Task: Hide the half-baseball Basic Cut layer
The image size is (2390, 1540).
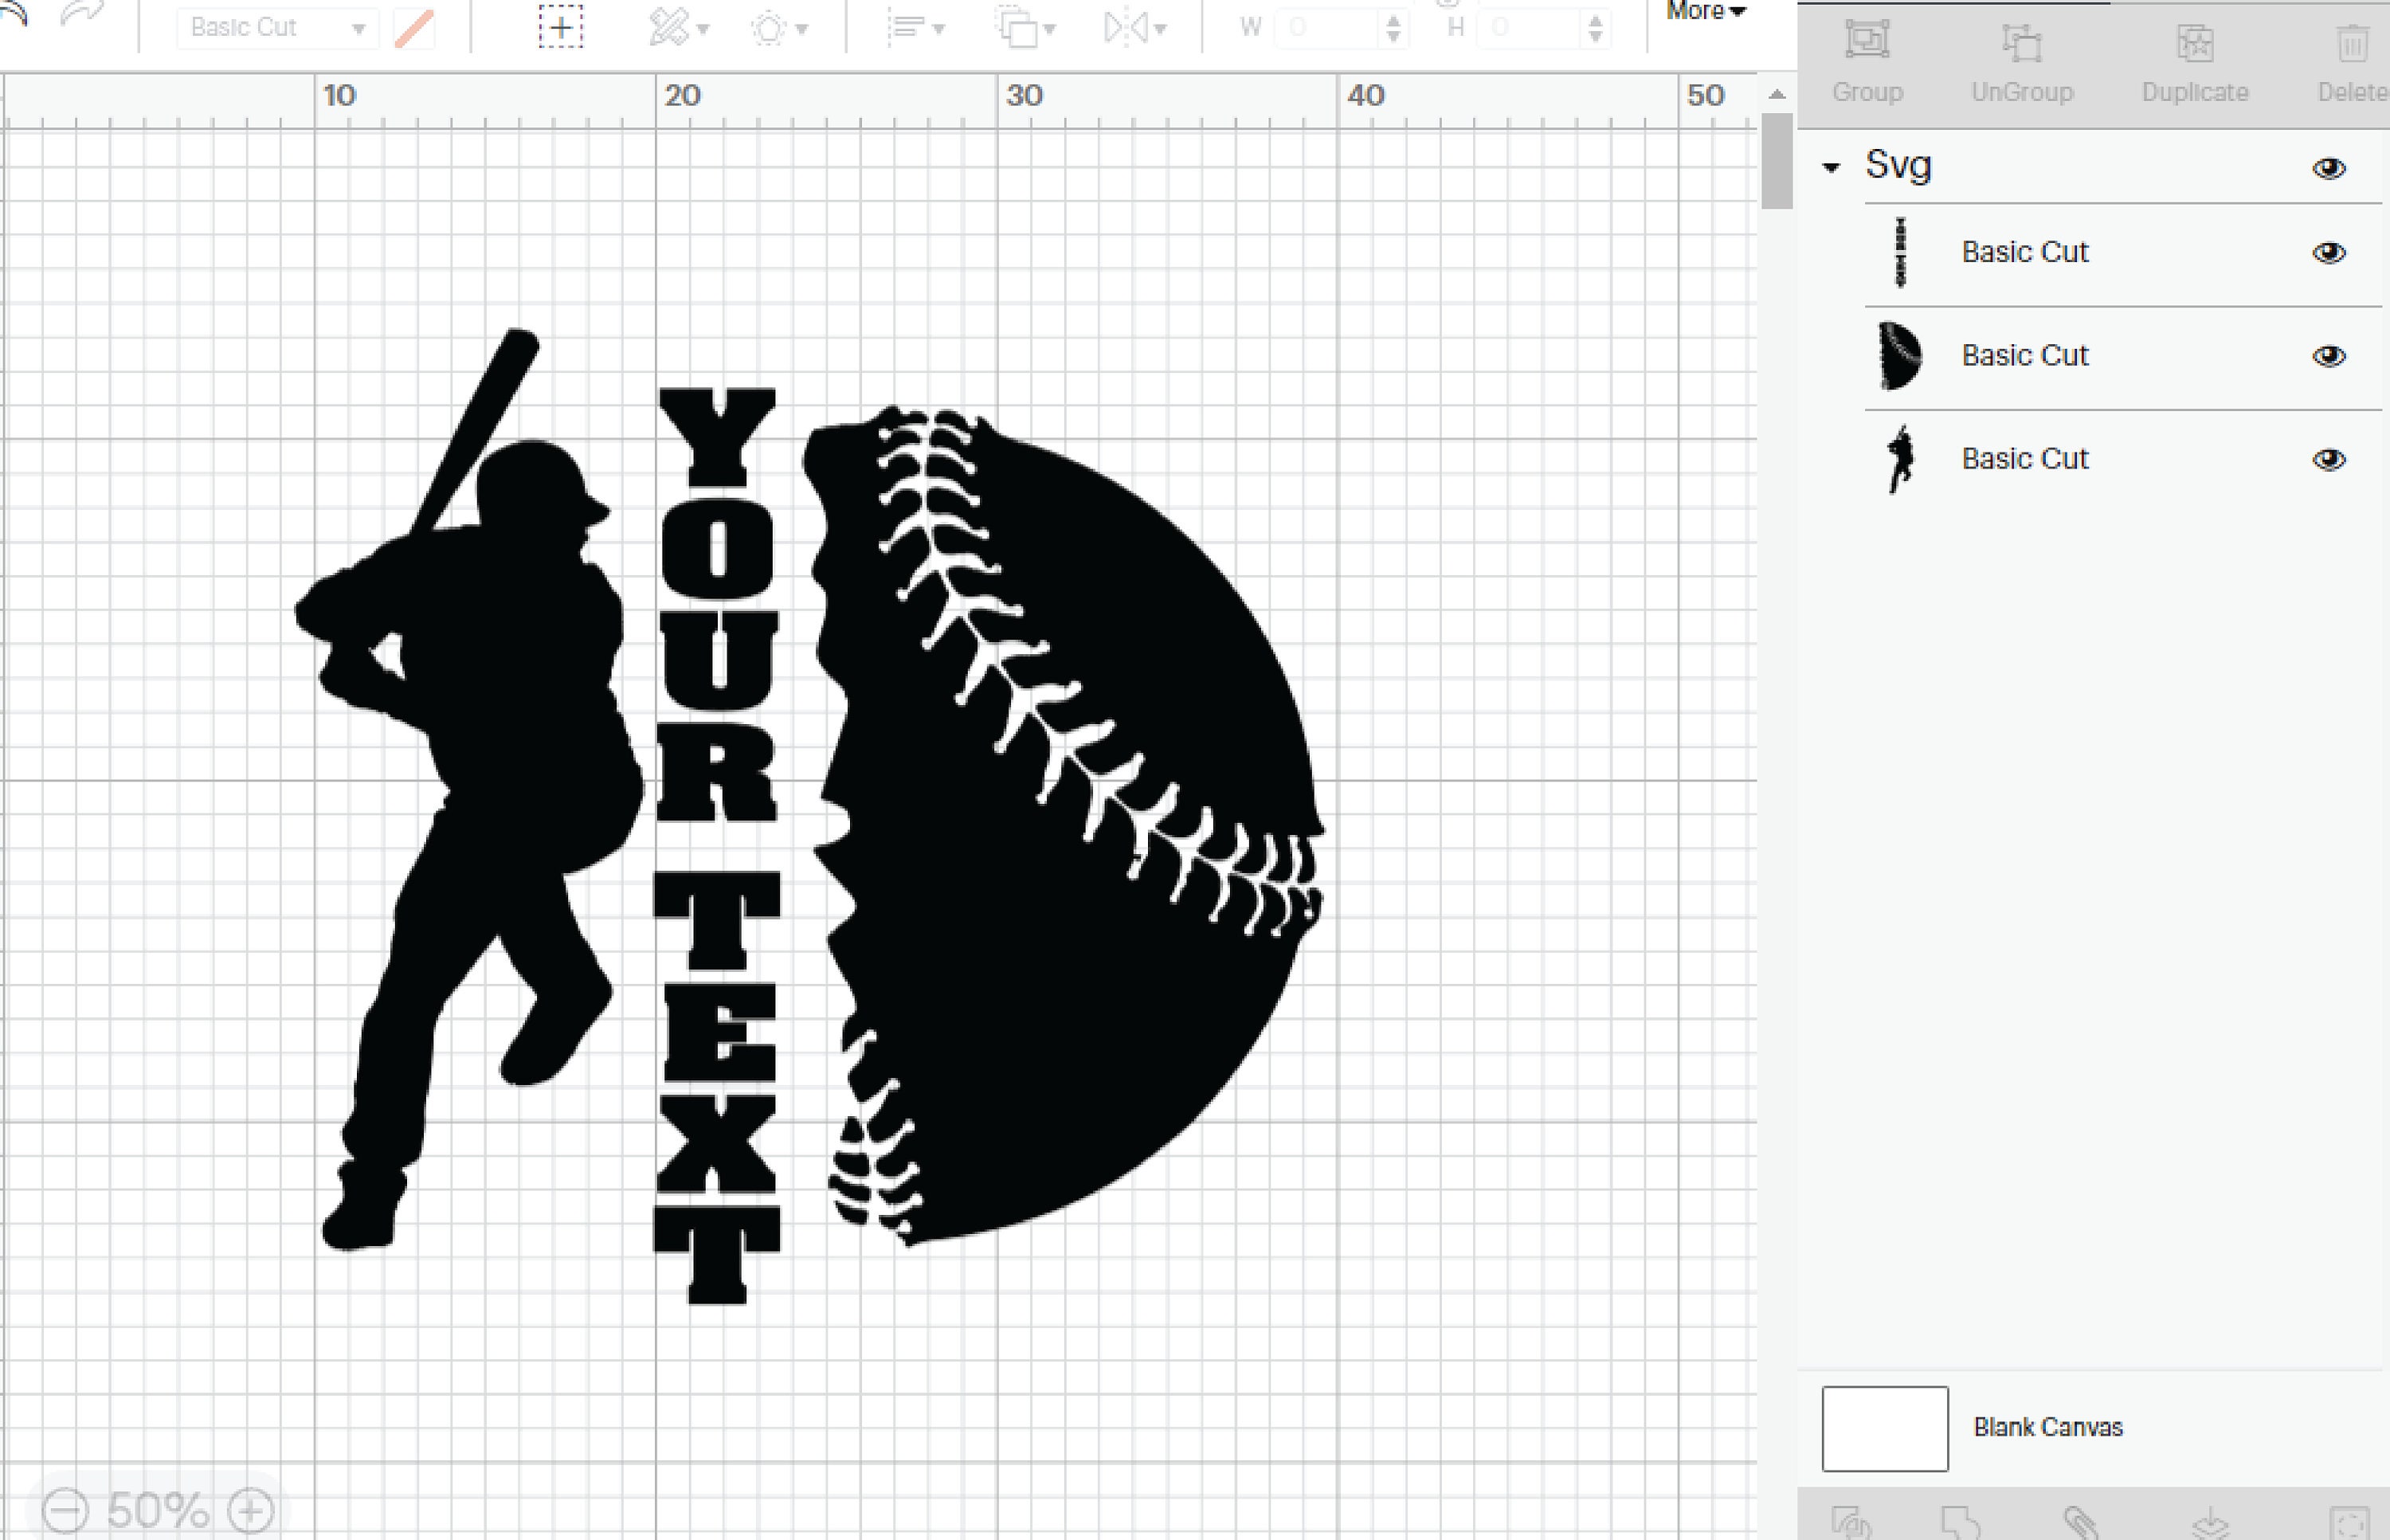Action: click(2330, 355)
